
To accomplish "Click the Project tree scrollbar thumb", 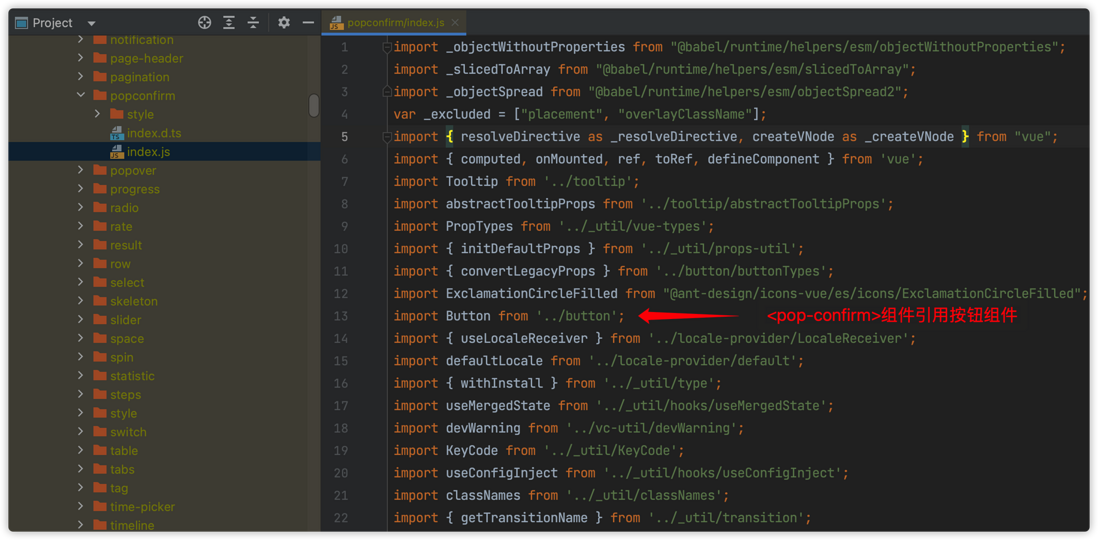I will 314,106.
